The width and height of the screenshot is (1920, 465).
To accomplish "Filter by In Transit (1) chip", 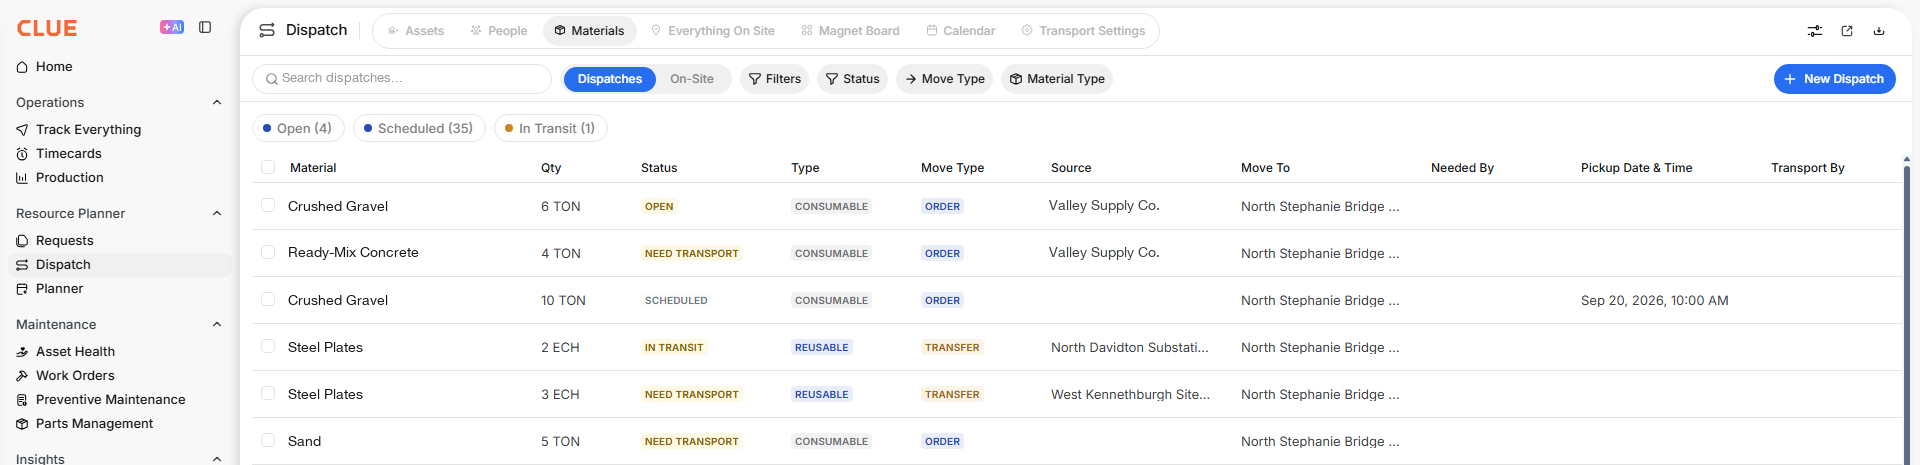I will [x=551, y=128].
